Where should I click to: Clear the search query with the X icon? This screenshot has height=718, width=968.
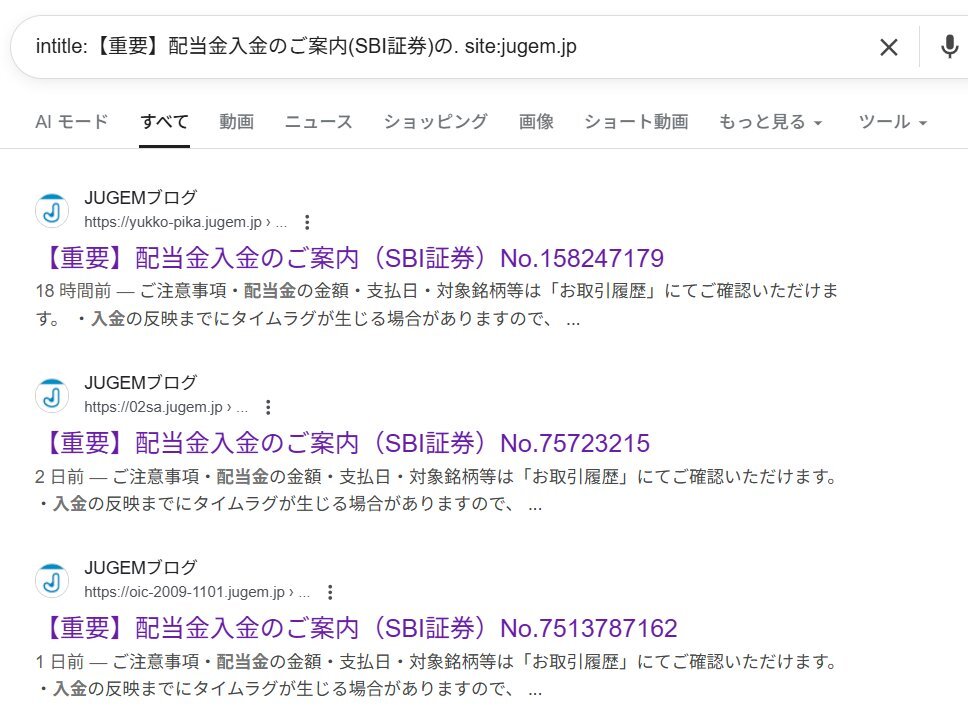coord(888,47)
